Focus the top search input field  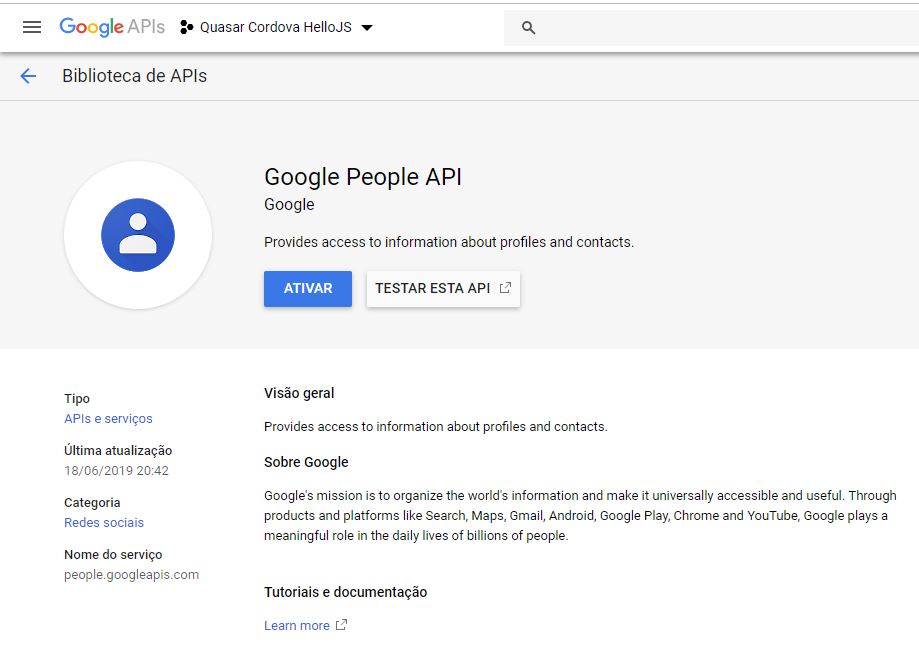click(x=720, y=28)
